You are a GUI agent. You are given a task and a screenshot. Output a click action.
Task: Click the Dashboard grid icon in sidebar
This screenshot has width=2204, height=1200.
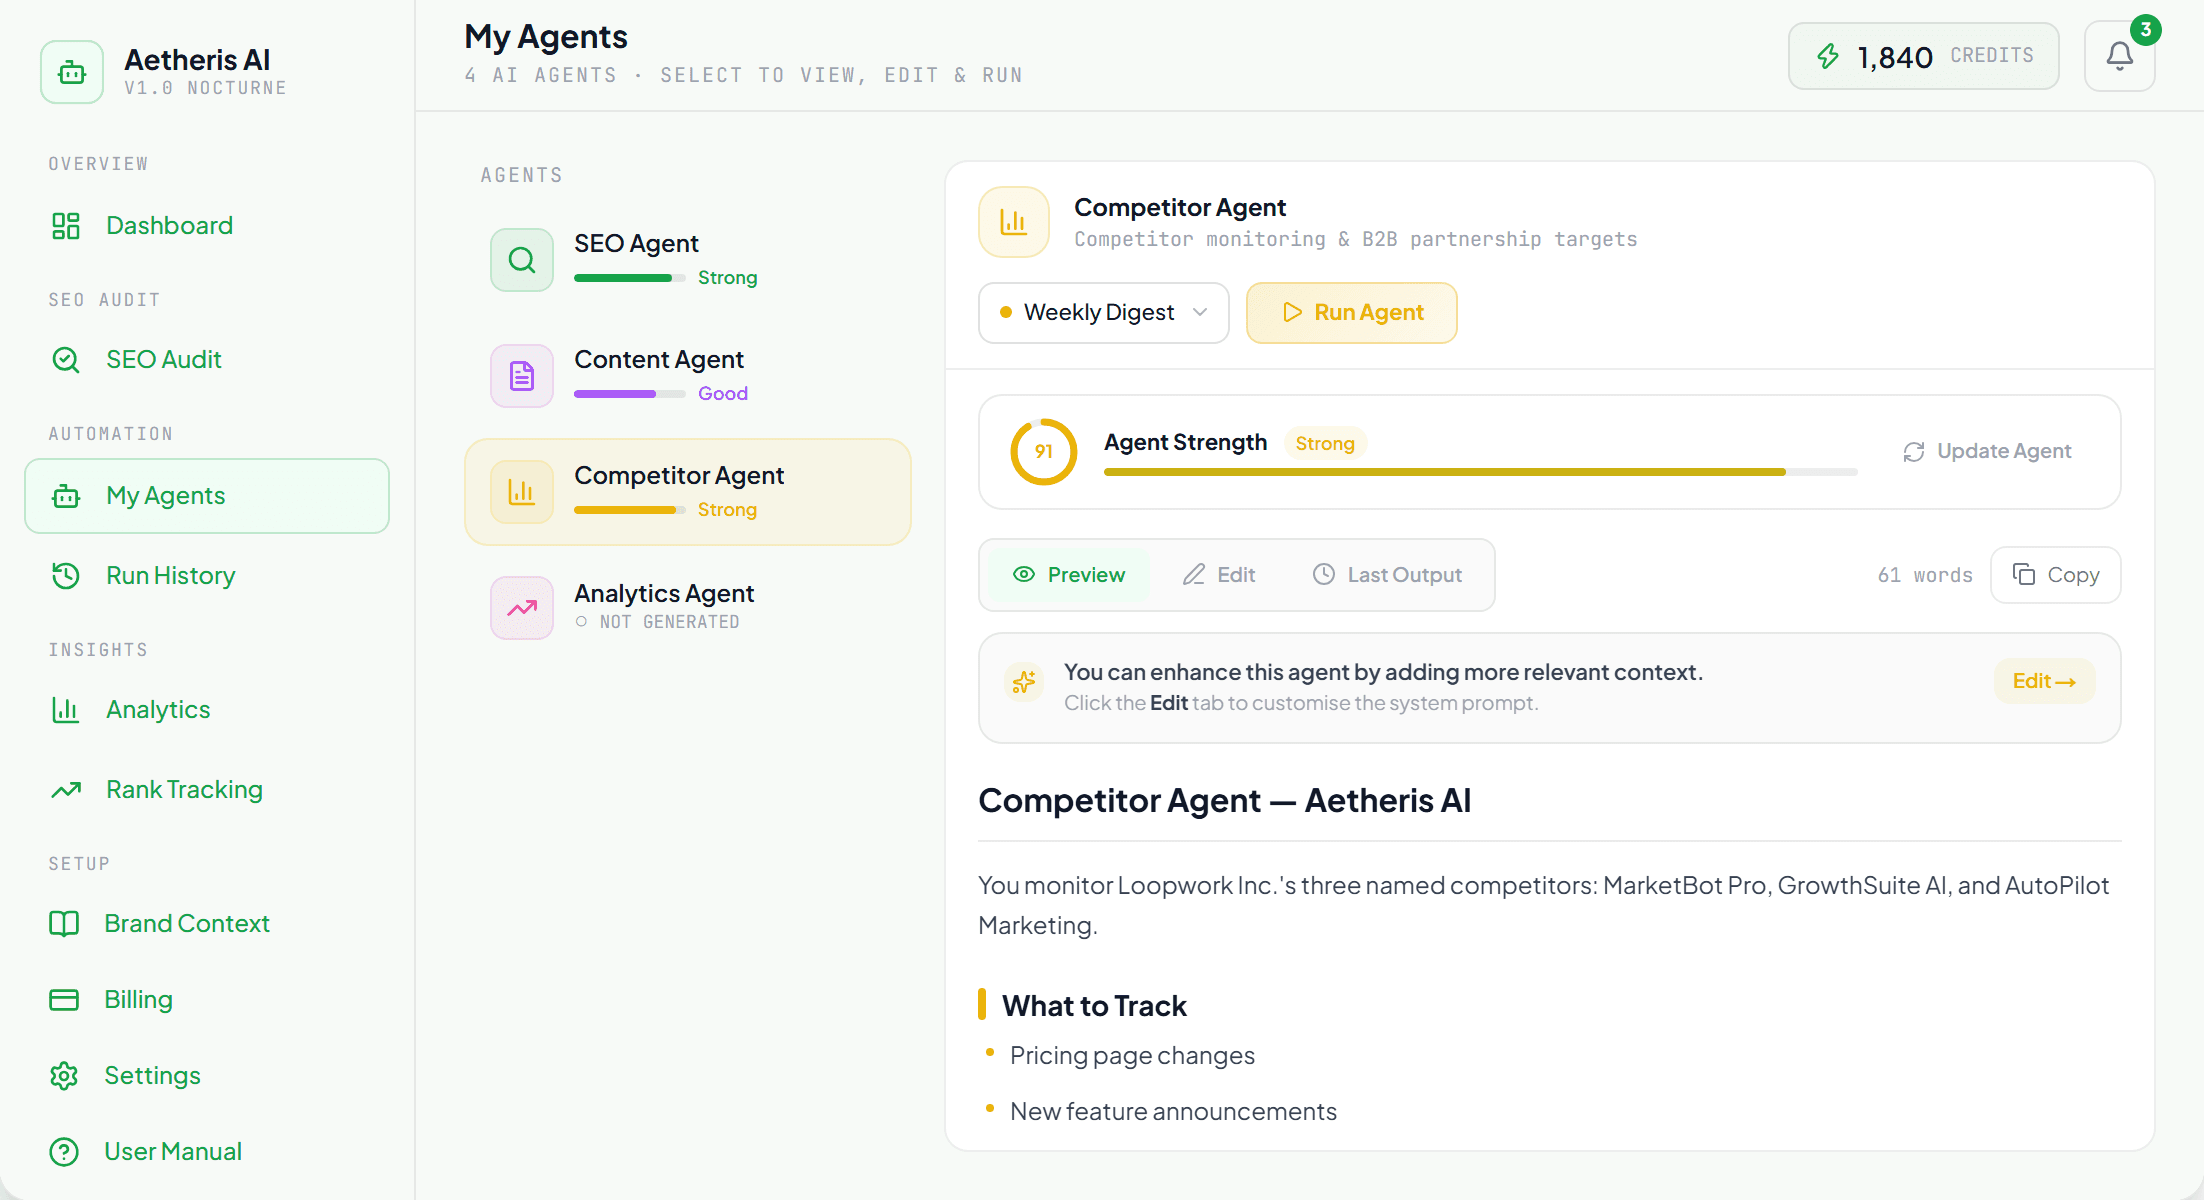point(66,226)
